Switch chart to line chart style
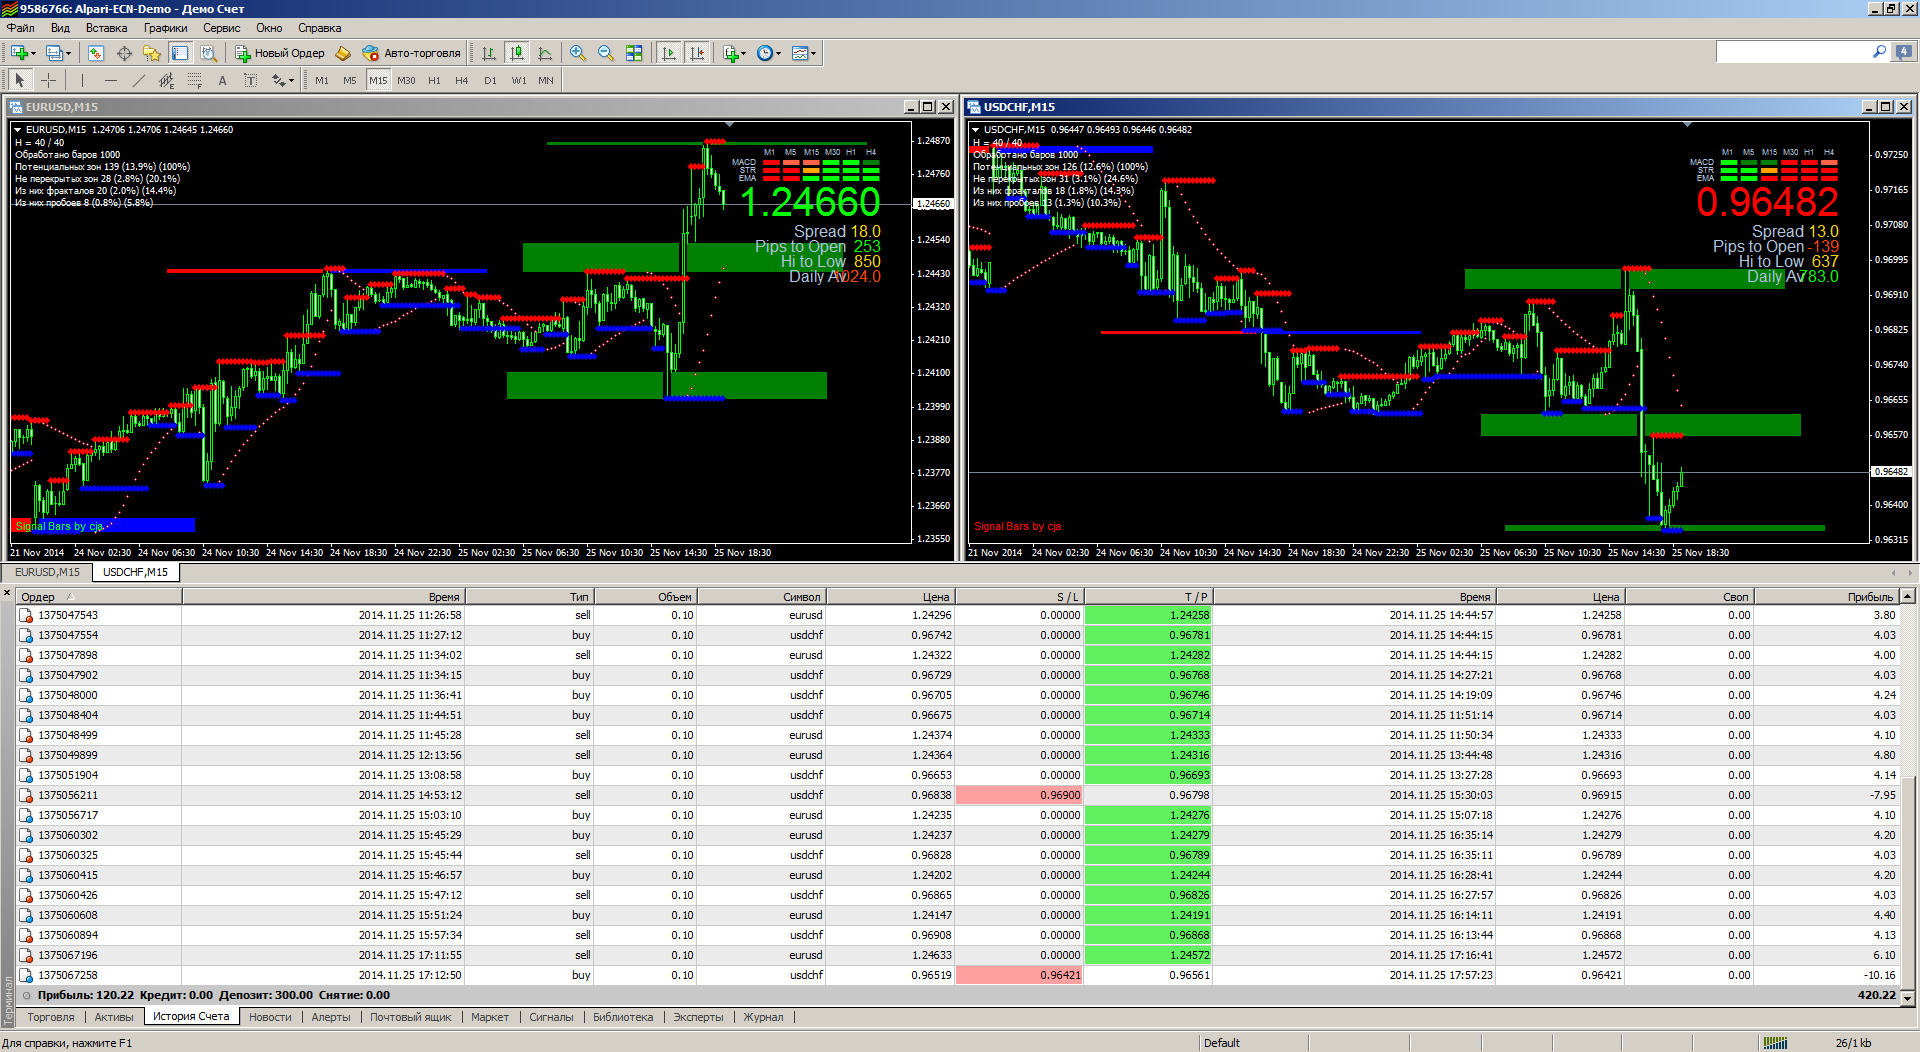The height and width of the screenshot is (1052, 1920). [x=545, y=53]
